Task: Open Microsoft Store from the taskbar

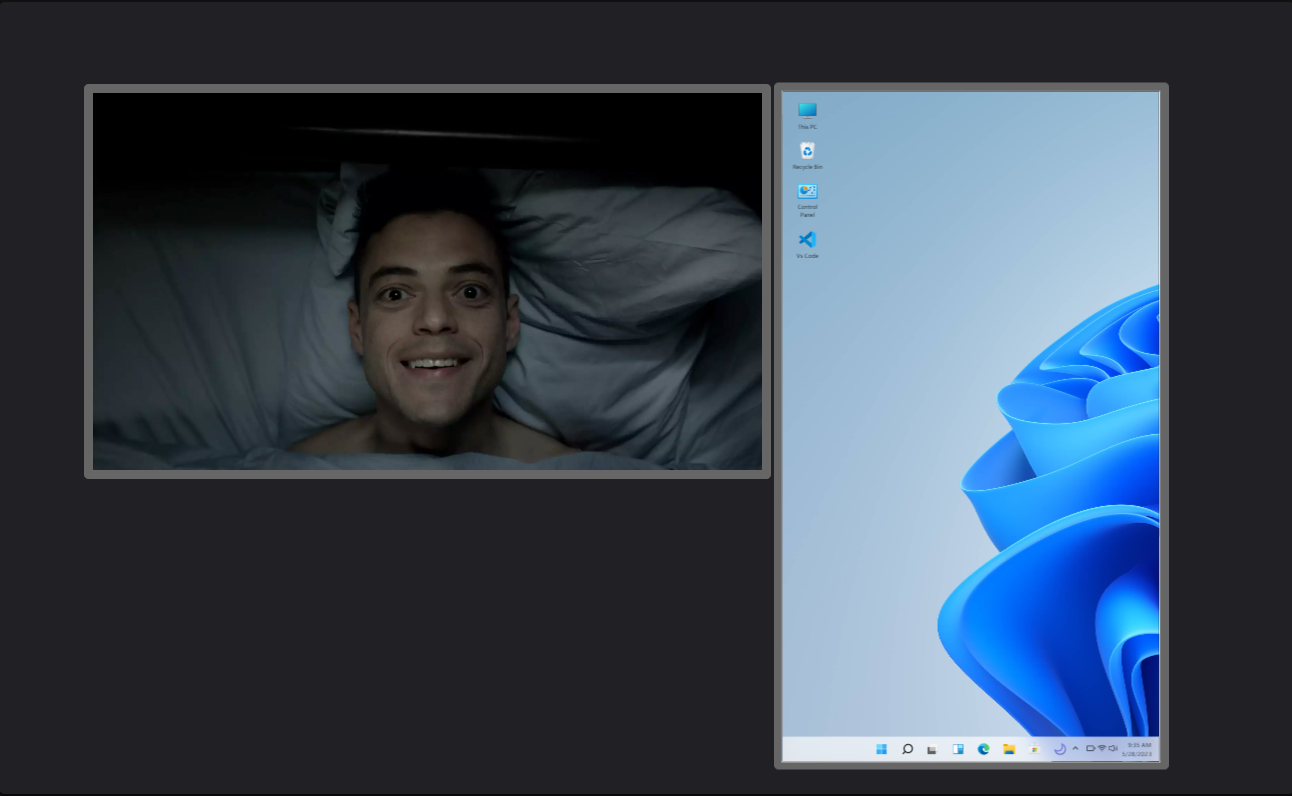Action: [x=1035, y=750]
